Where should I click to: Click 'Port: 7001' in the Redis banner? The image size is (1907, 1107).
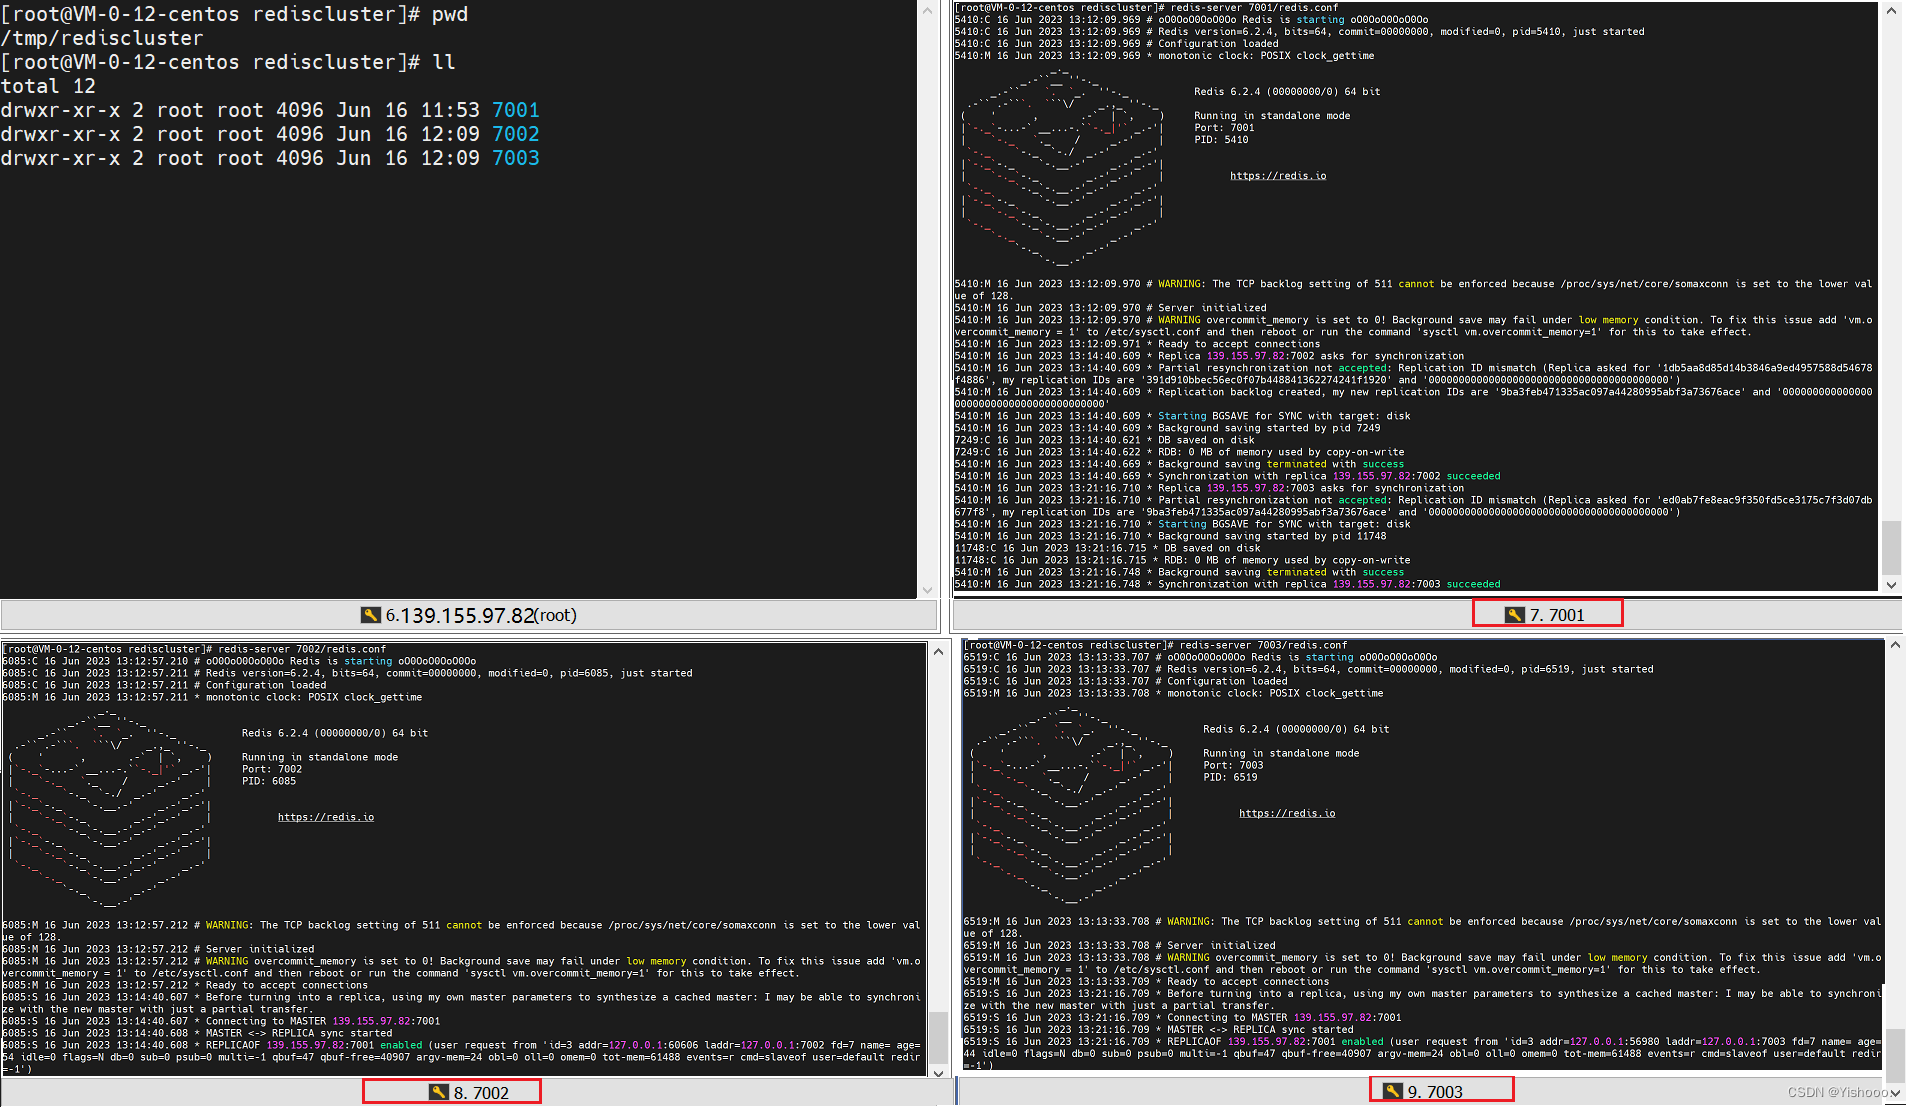pyautogui.click(x=1224, y=128)
